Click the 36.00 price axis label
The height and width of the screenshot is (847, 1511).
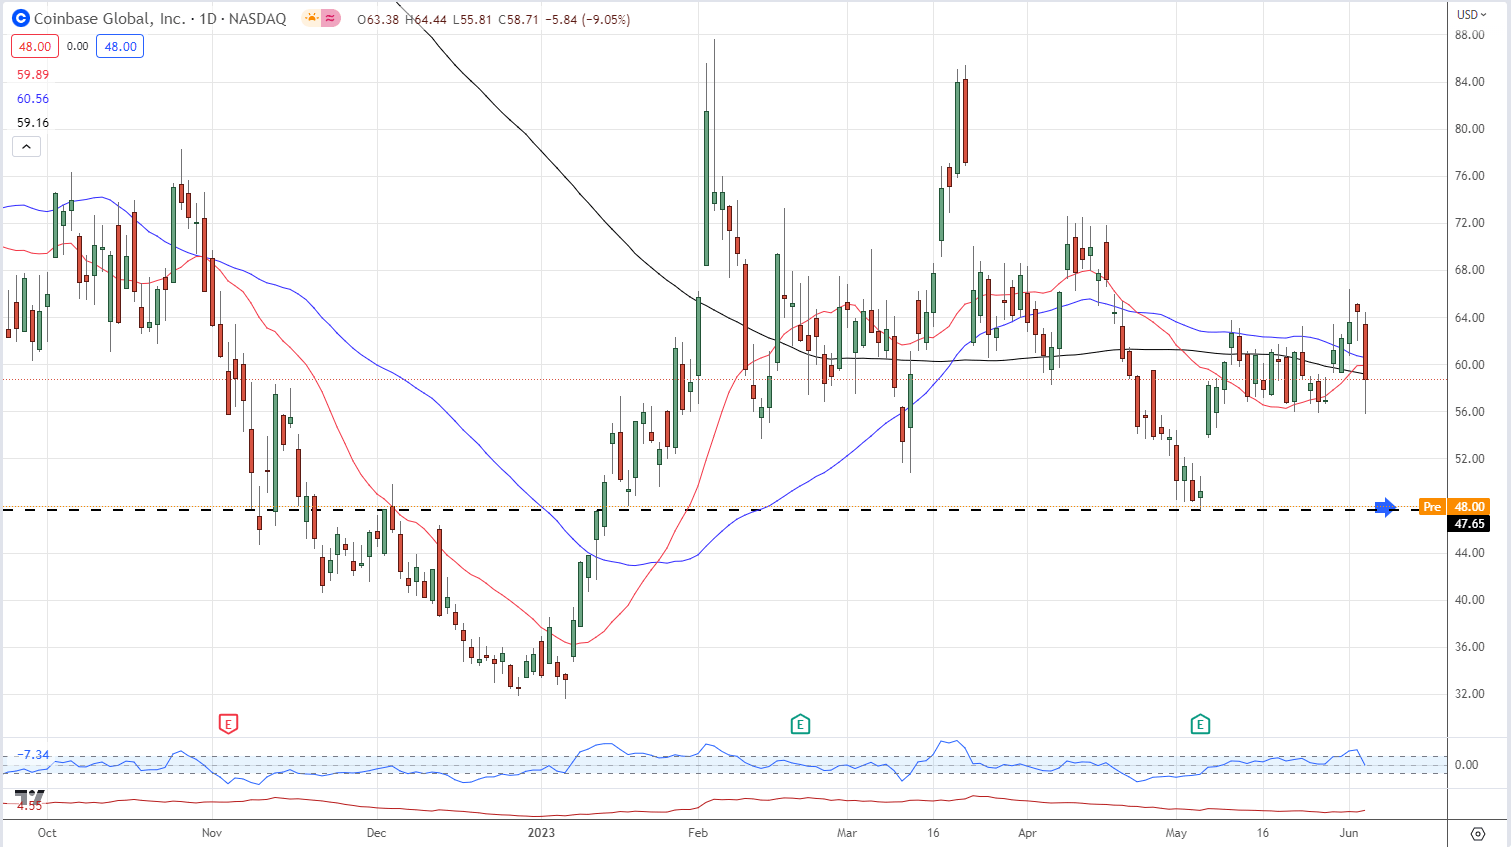1470,647
